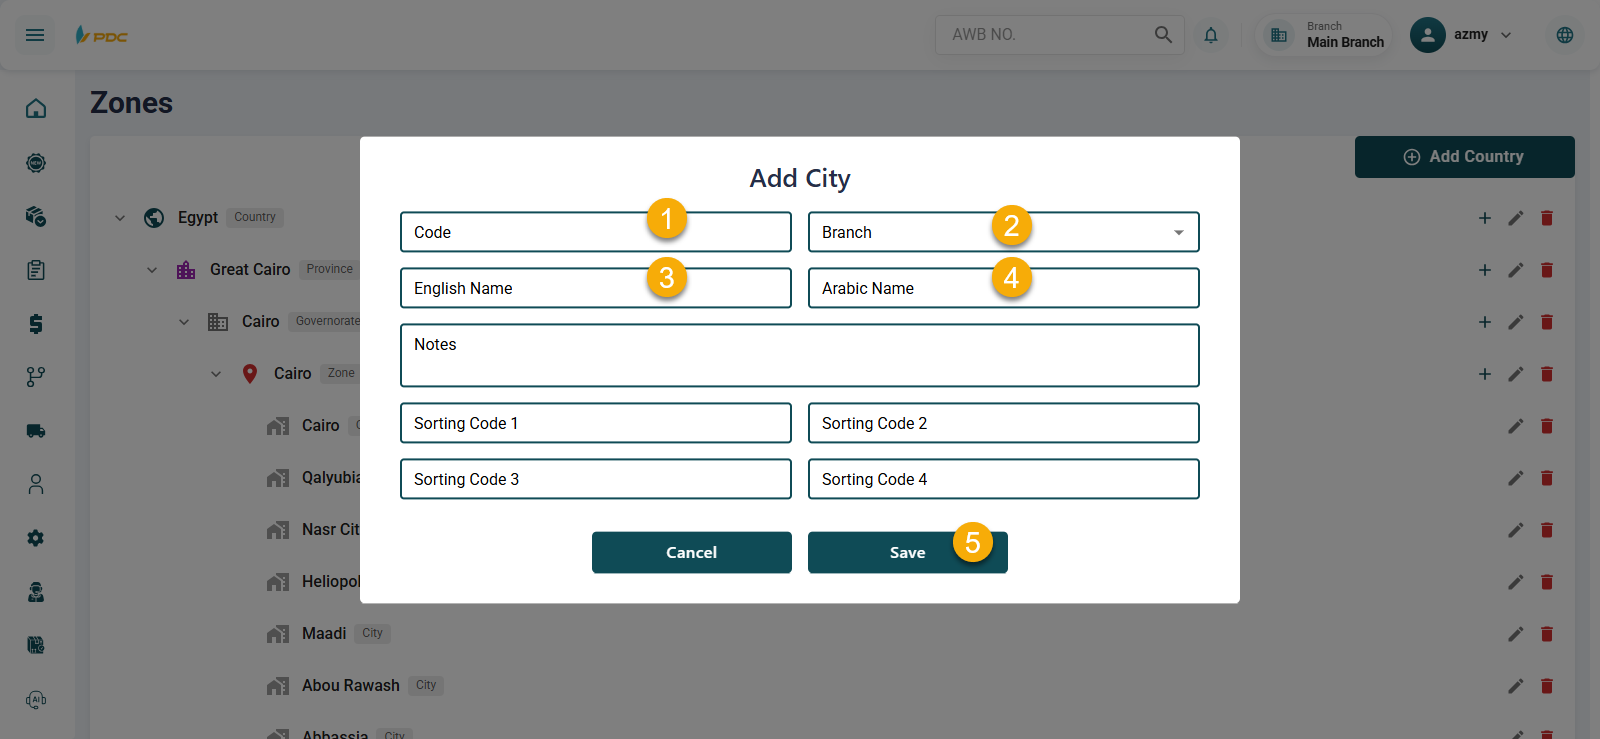Open the settings gear in the sidebar
Screen dimensions: 1600x739
pos(36,538)
